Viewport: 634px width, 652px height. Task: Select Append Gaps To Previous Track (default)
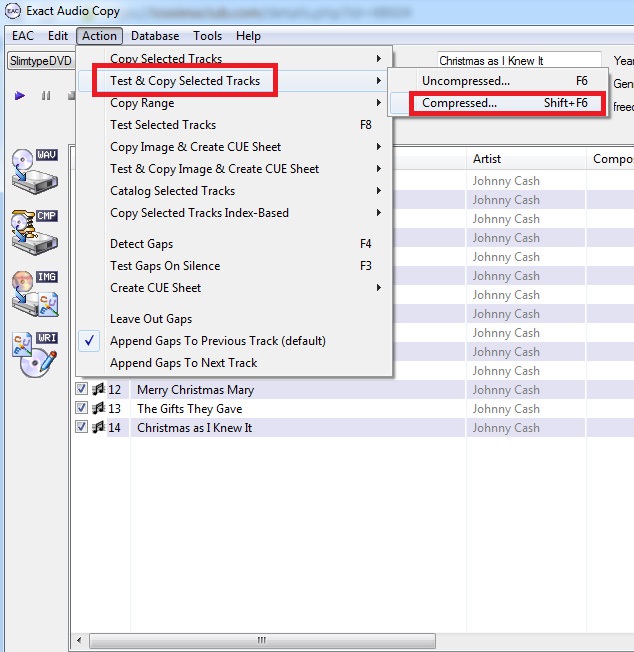coord(234,341)
